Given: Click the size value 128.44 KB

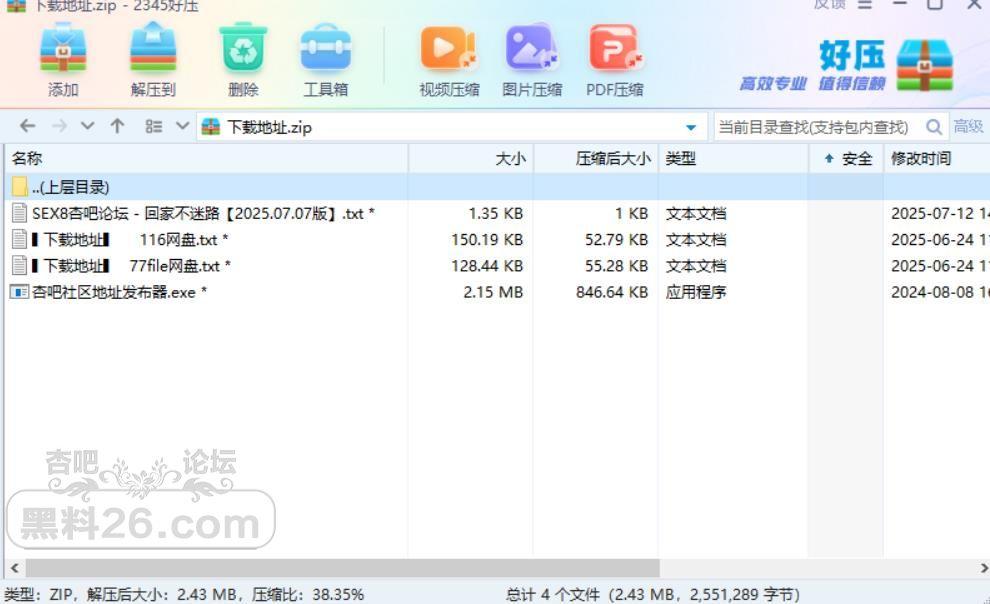Looking at the screenshot, I should tap(487, 266).
